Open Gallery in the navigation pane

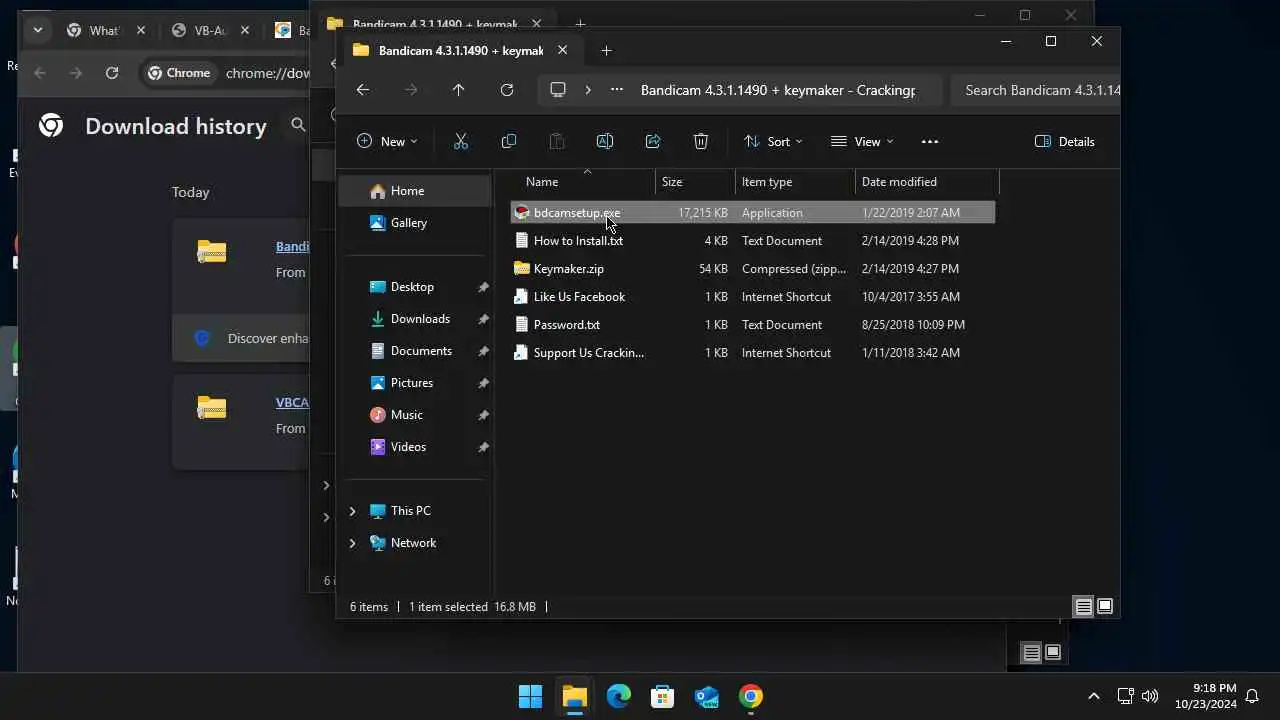click(414, 223)
